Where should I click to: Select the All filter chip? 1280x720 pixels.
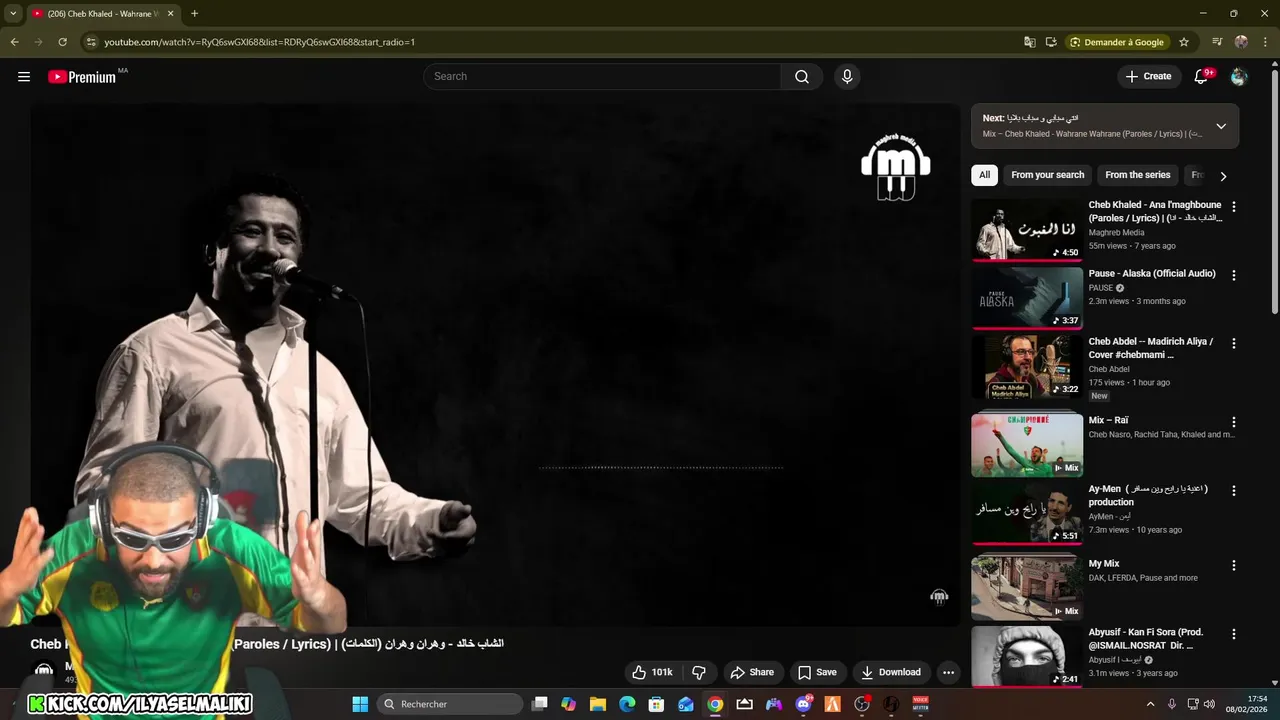click(984, 175)
